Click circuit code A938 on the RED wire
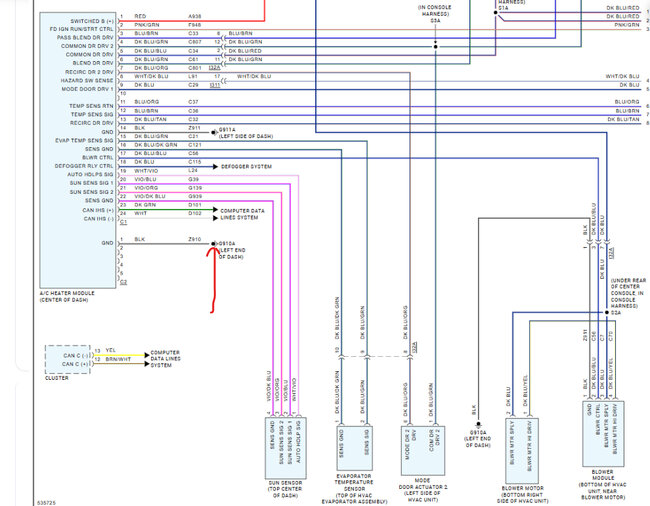This screenshot has width=650, height=506. [194, 17]
